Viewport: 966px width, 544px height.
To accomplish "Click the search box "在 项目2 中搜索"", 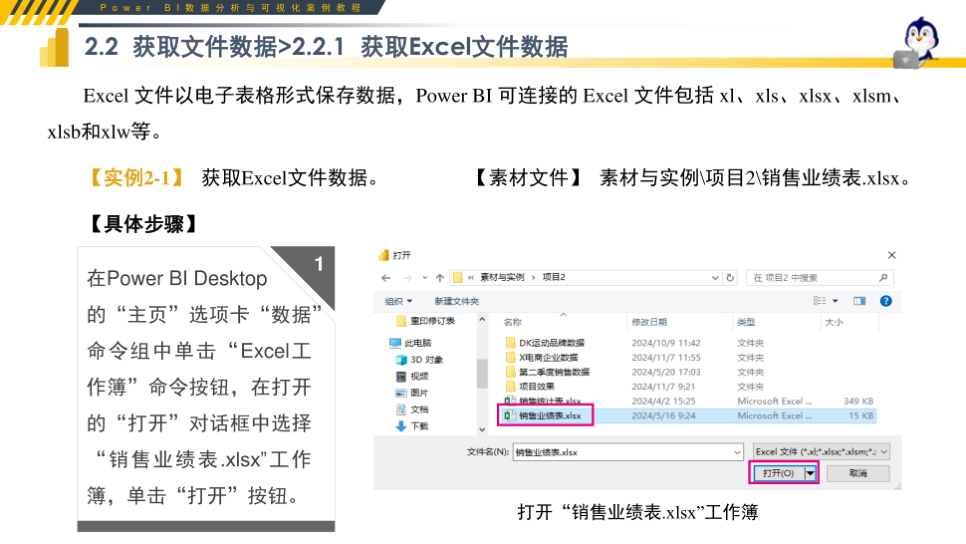I will (x=819, y=278).
